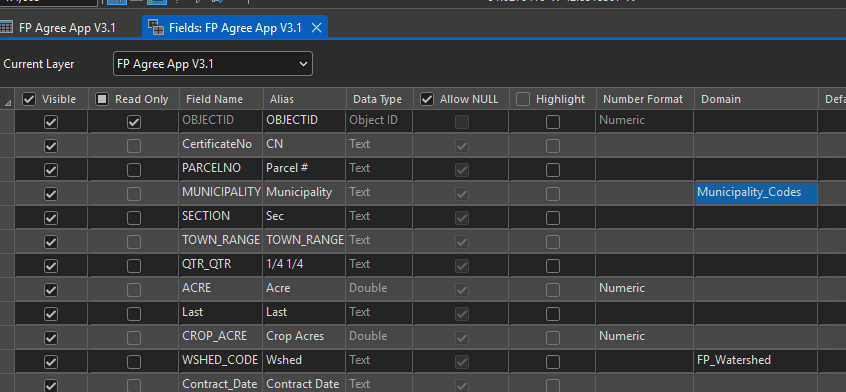
Task: Select the Municipality_Codes domain cell
Action: tap(756, 193)
